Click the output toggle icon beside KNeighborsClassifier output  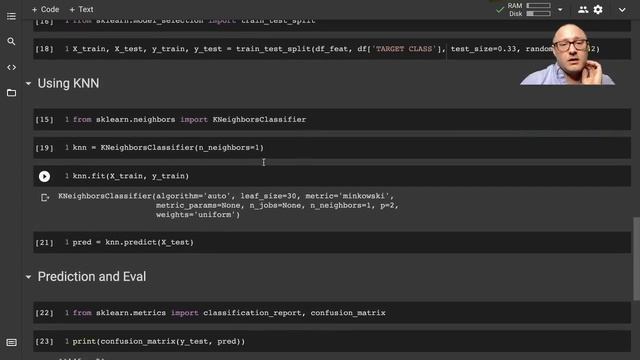[x=45, y=198]
